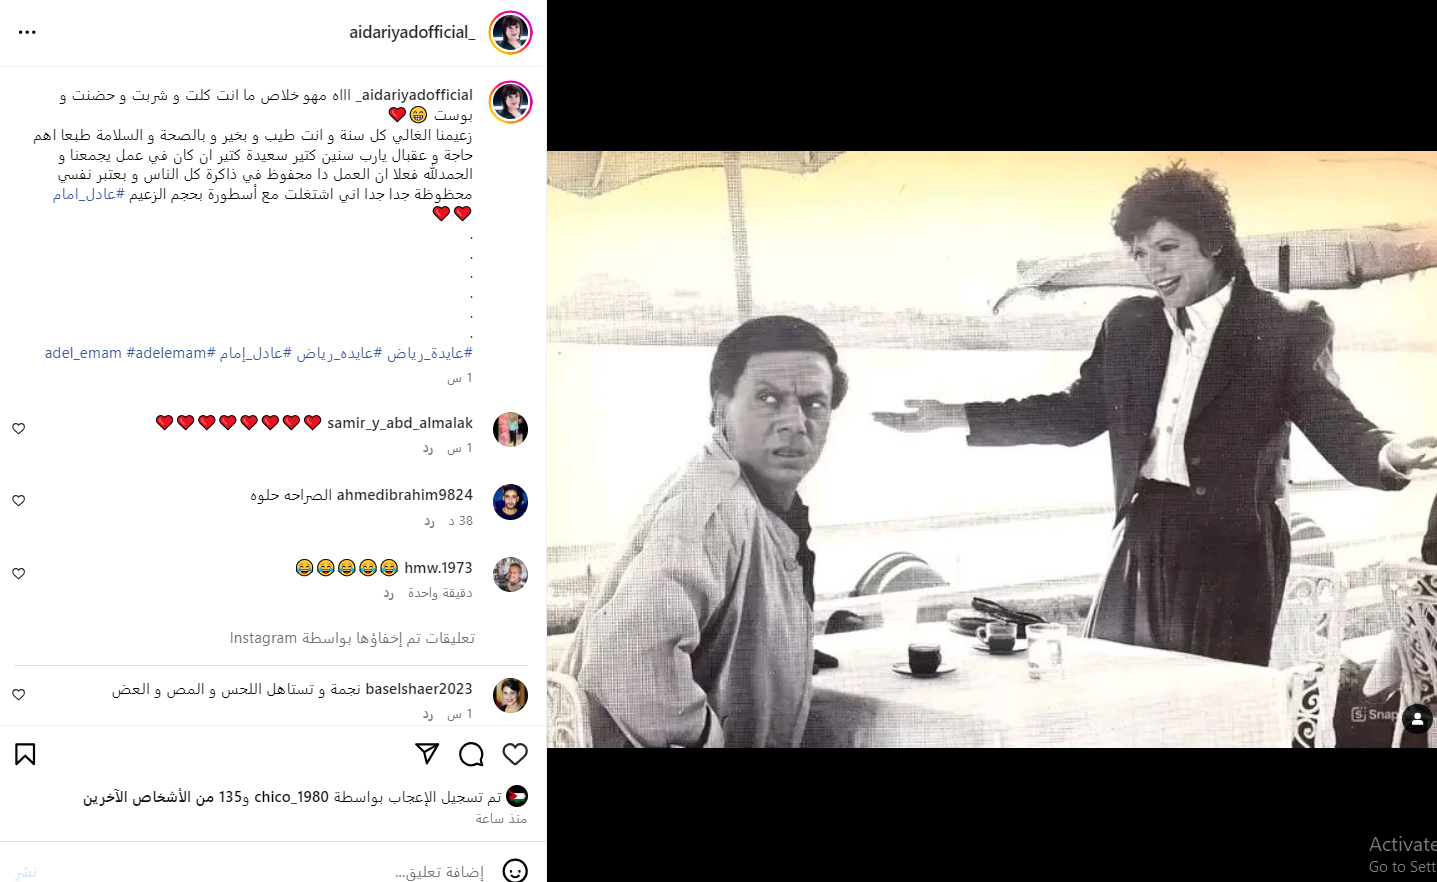The image size is (1437, 882).
Task: Like hmw.1973's comment
Action: pos(18,573)
